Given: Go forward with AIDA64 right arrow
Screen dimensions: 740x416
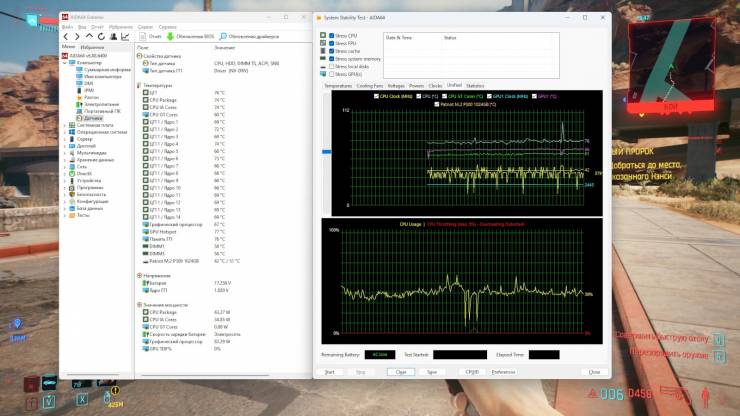Looking at the screenshot, I should pyautogui.click(x=77, y=36).
